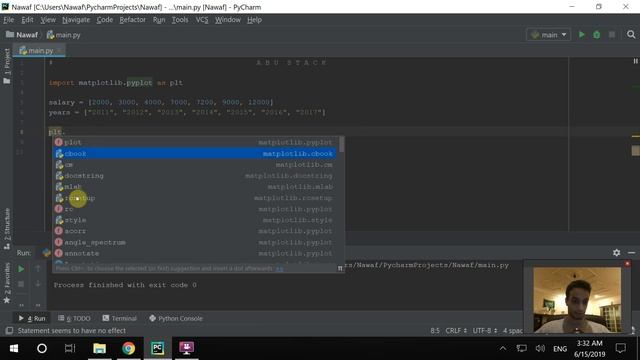Screen dimensions: 640x360
Task: Open the File menu
Action: pyautogui.click(x=9, y=20)
